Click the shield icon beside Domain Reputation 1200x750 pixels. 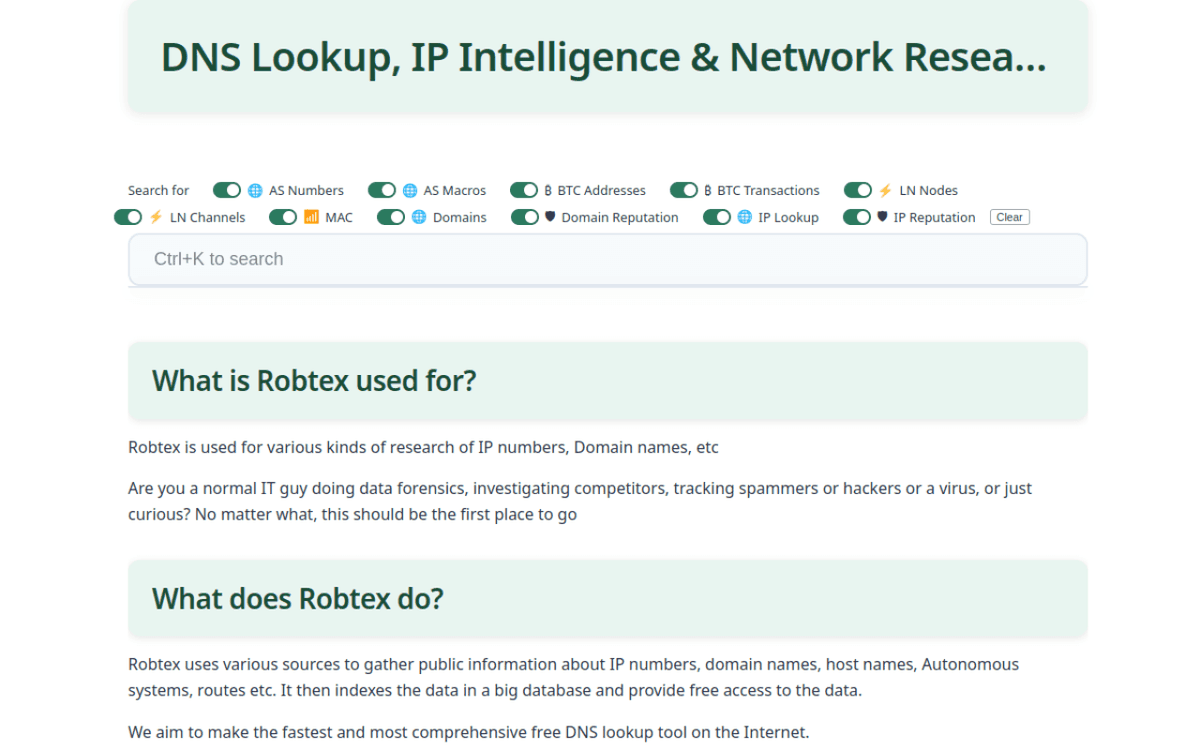[x=551, y=217]
